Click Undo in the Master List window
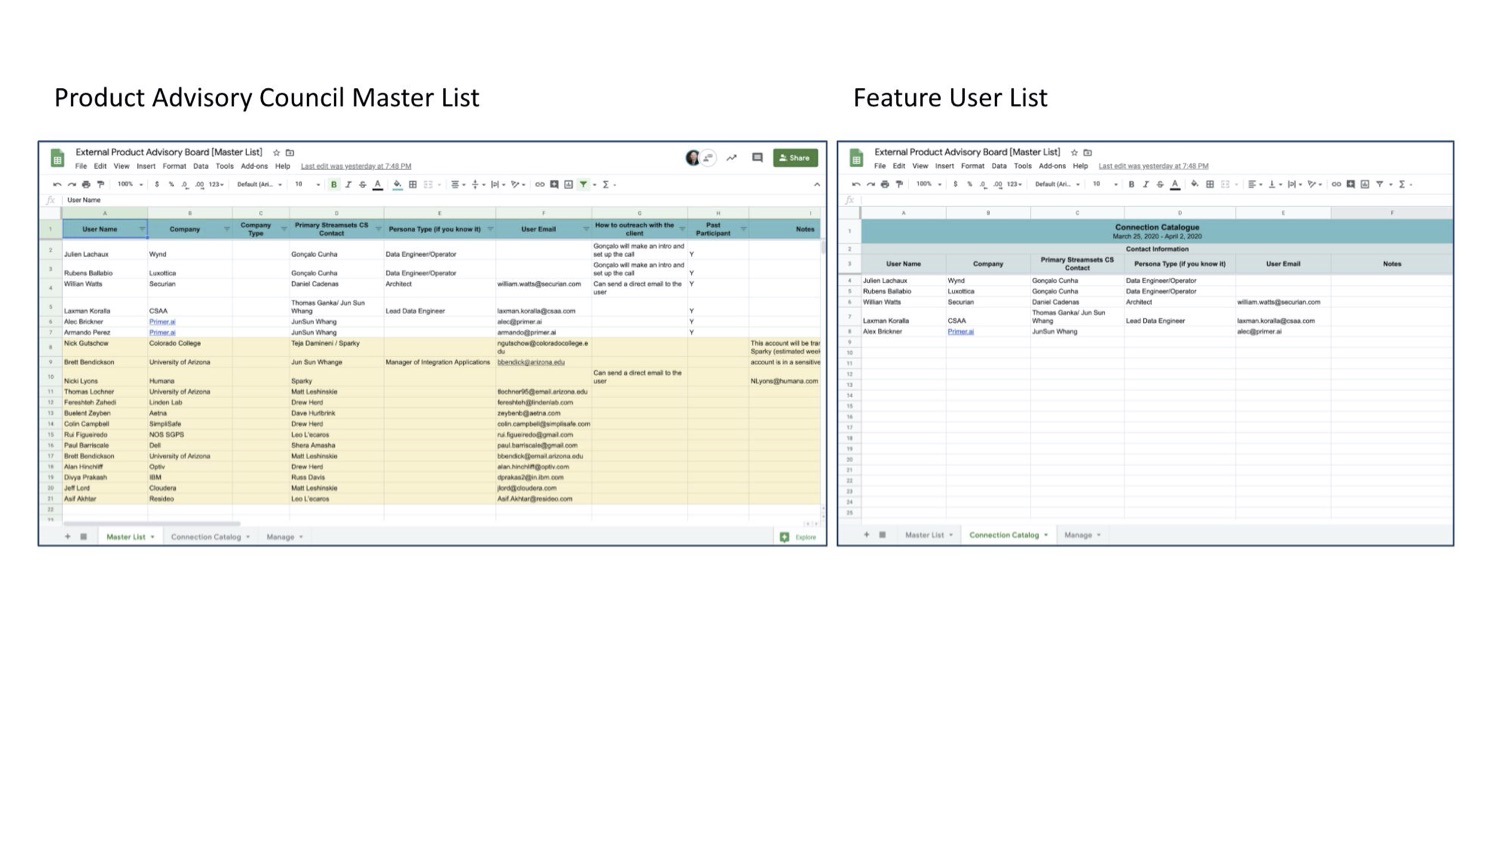Image resolution: width=1500 pixels, height=843 pixels. click(57, 184)
